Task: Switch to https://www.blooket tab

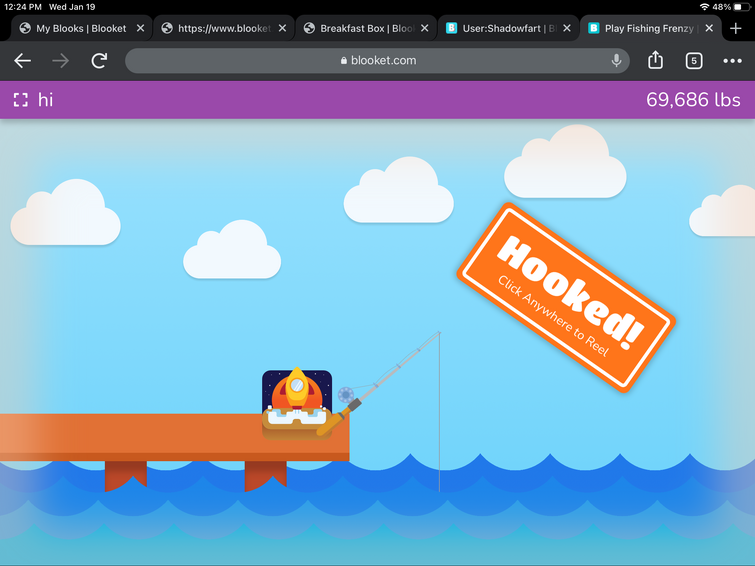Action: coord(223,28)
